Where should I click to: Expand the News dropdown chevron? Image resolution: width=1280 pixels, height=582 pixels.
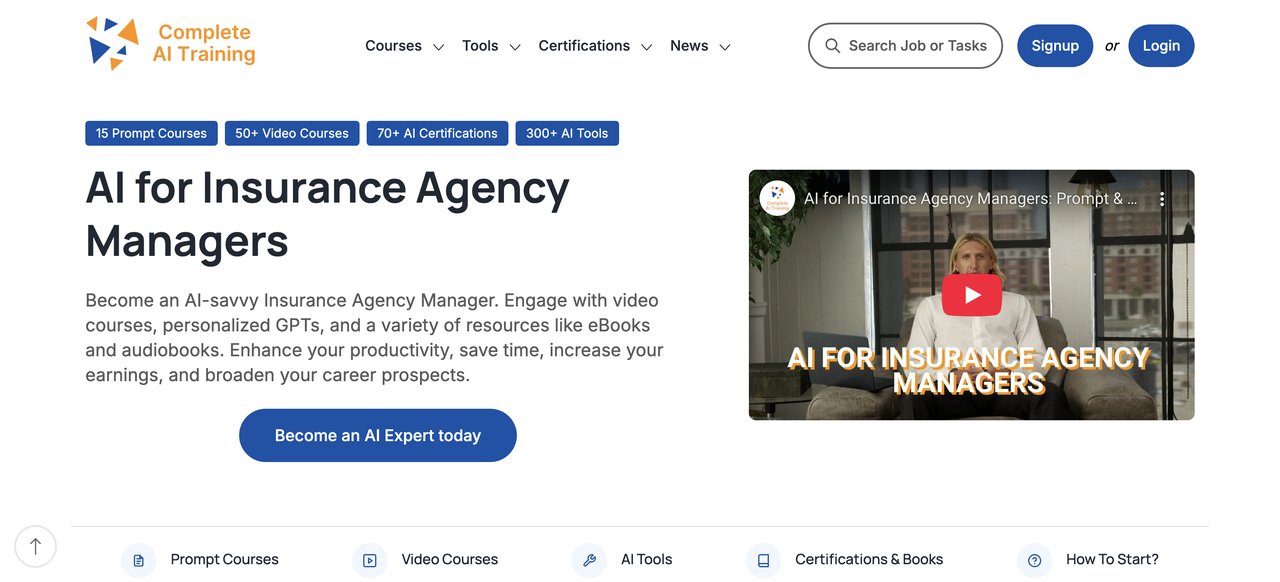pyautogui.click(x=725, y=47)
